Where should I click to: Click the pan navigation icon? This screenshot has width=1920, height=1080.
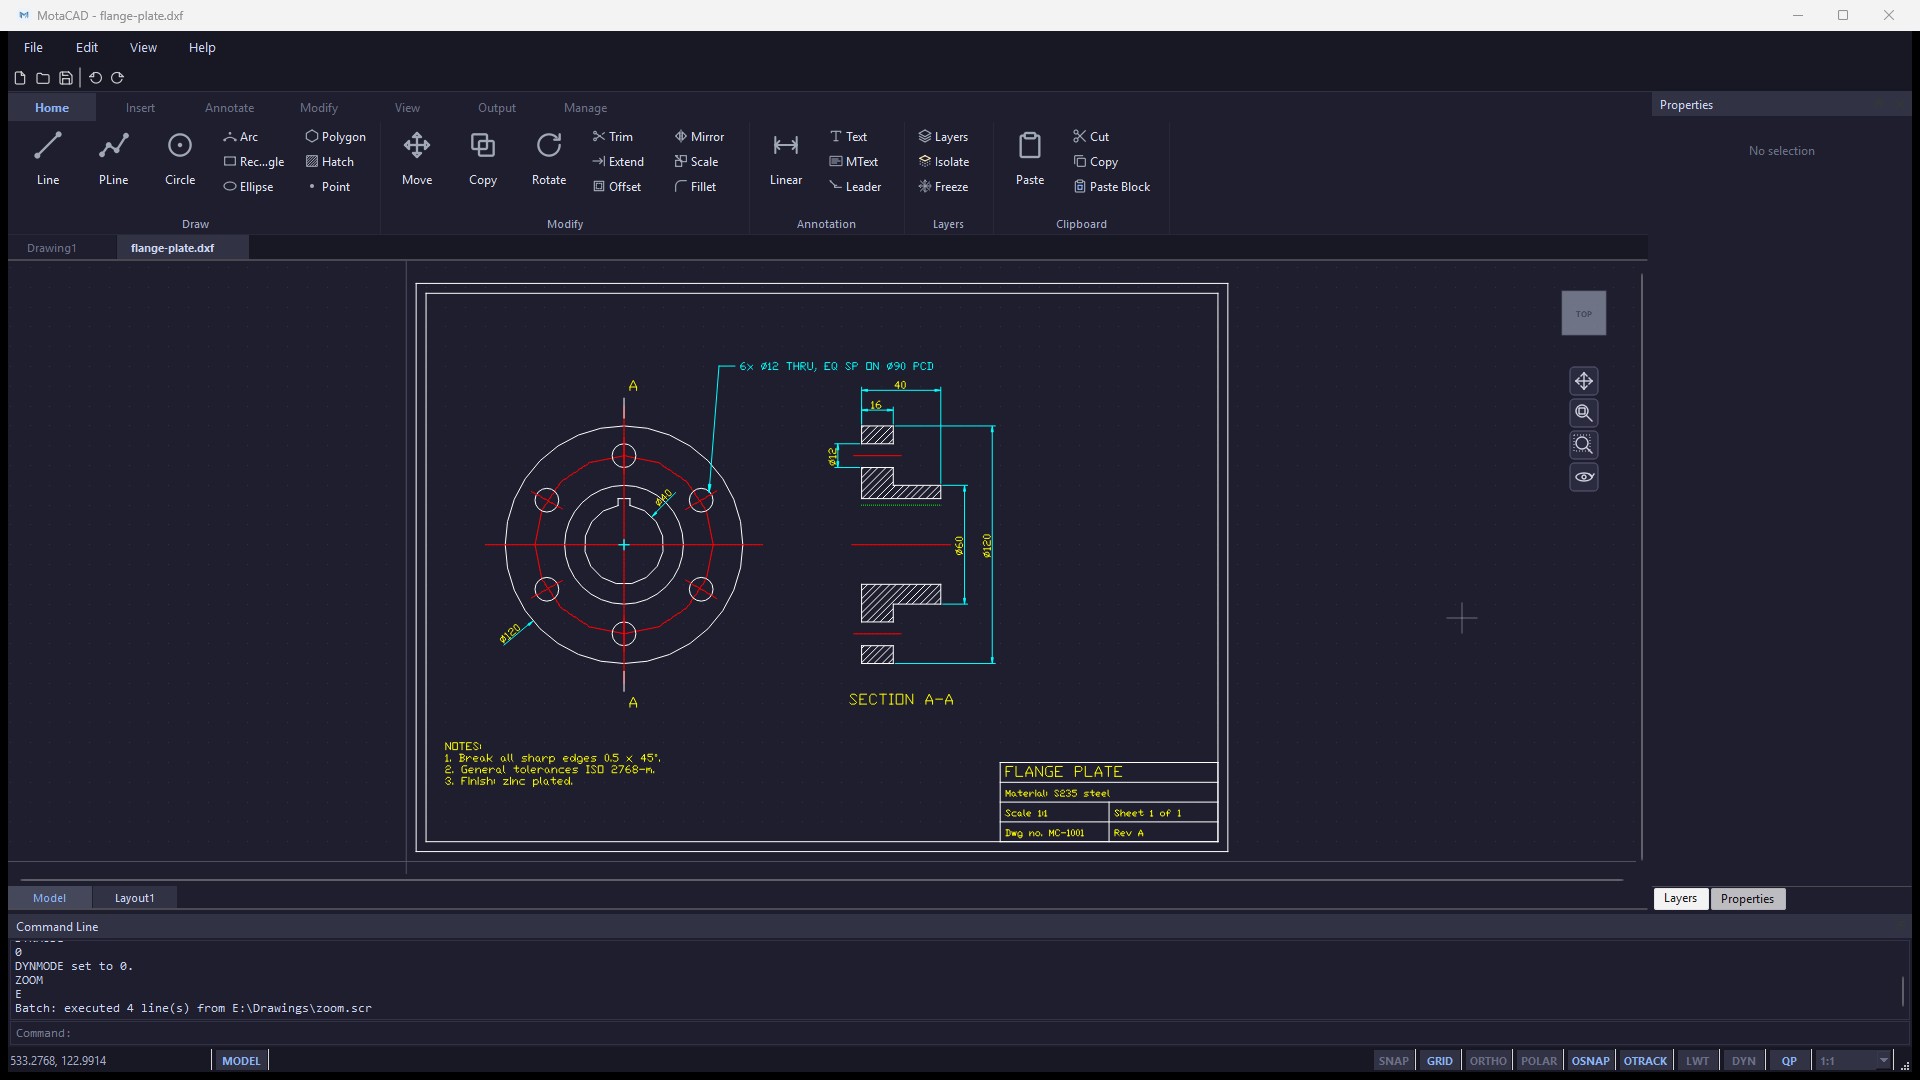tap(1584, 381)
